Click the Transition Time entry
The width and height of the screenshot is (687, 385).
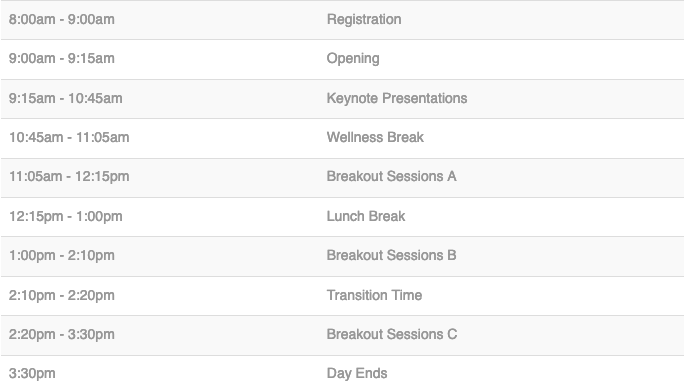[x=375, y=295]
